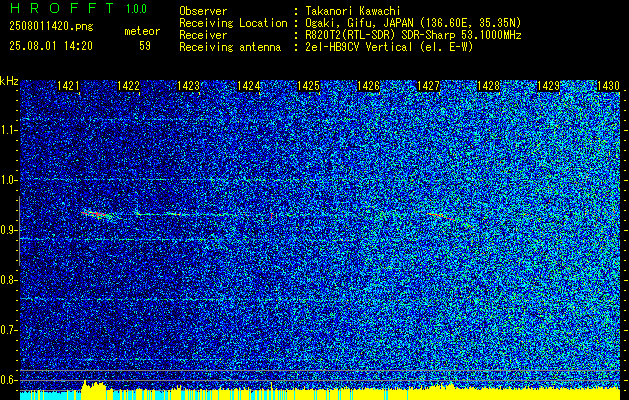Click the 1430 time marker
Screen dimensions: 629x400
tap(609, 85)
